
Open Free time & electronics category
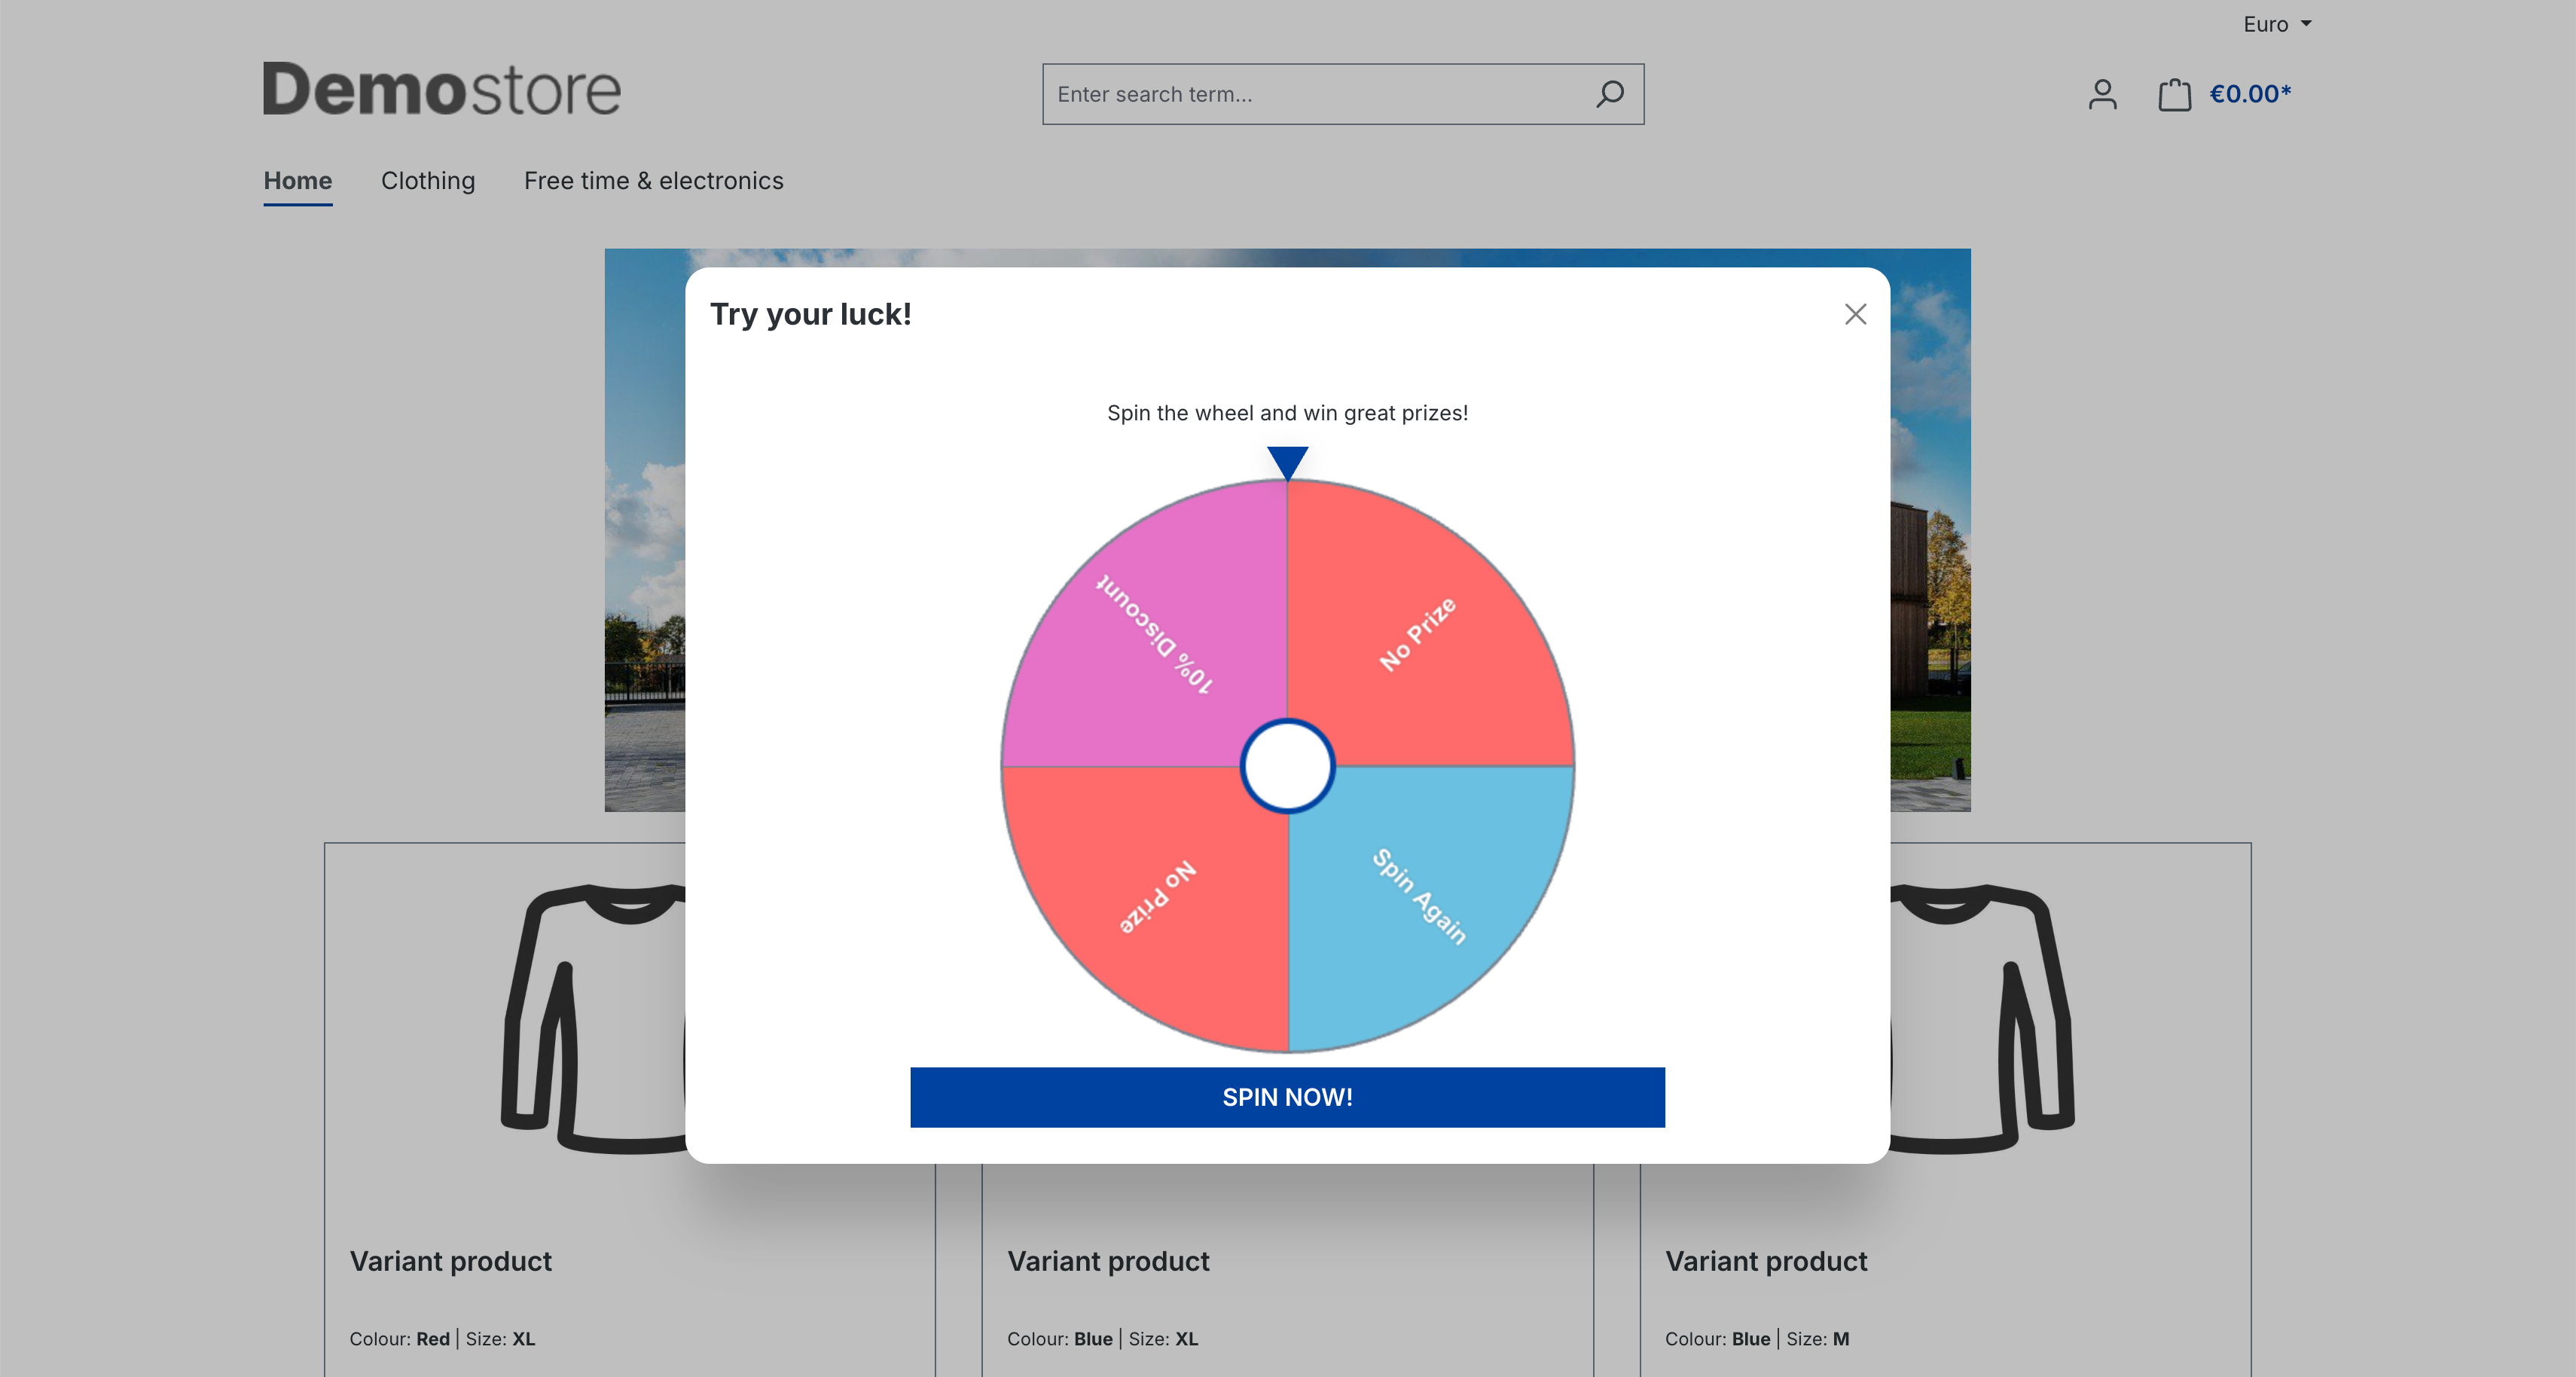tap(653, 181)
